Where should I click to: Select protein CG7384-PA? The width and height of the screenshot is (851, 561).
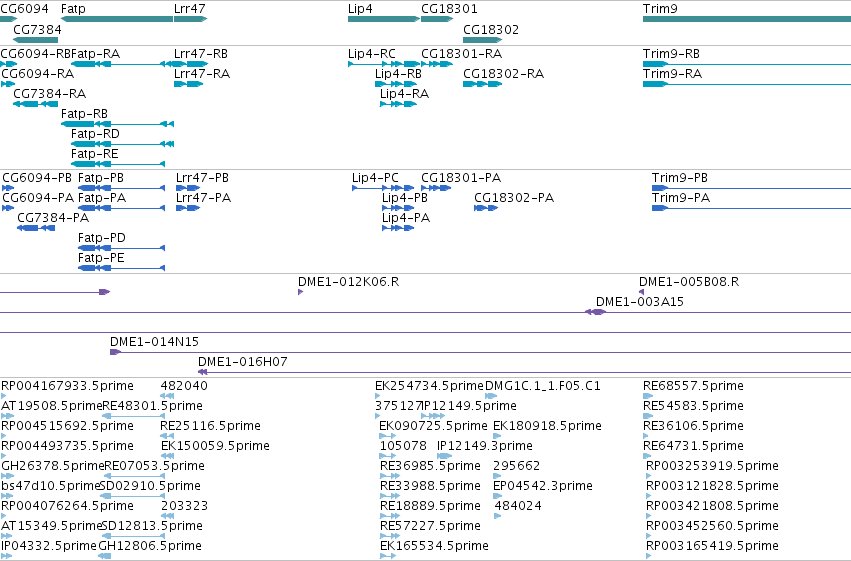click(x=53, y=218)
